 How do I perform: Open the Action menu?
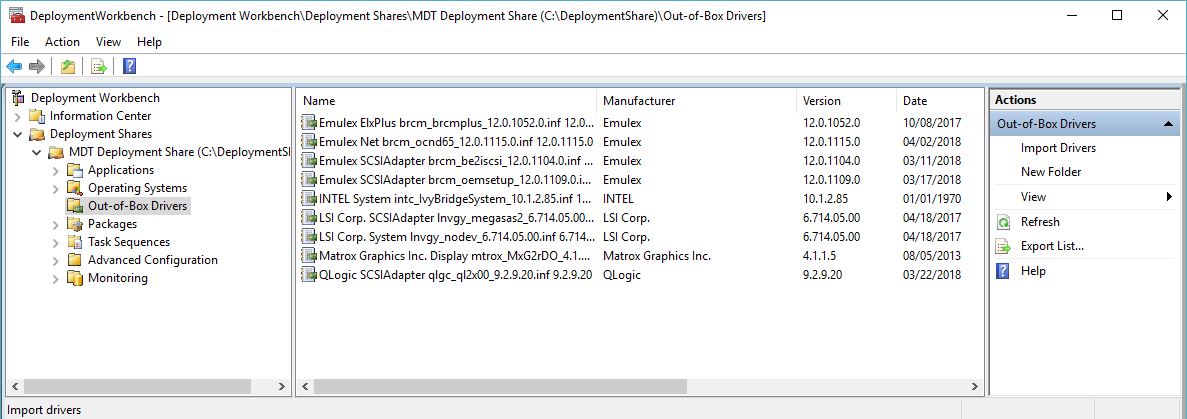pos(62,42)
